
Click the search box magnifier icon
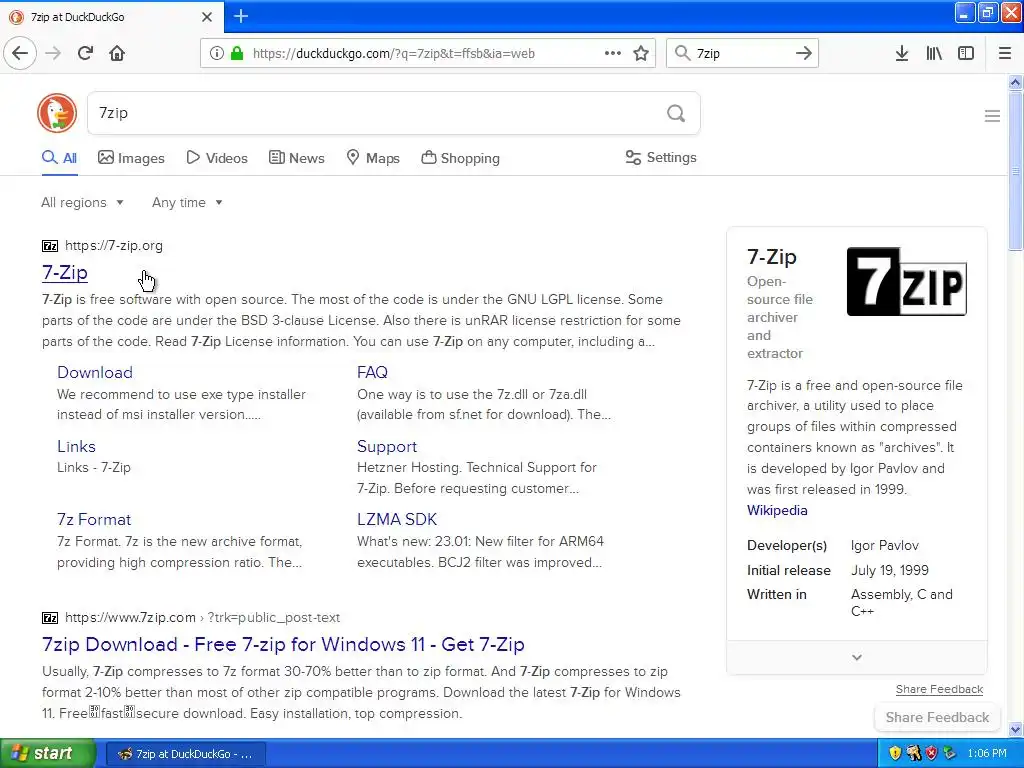click(x=682, y=54)
